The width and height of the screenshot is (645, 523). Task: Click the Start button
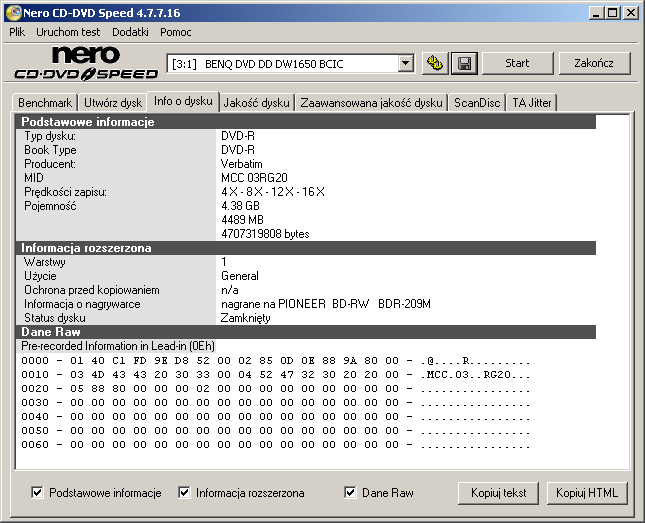(517, 63)
